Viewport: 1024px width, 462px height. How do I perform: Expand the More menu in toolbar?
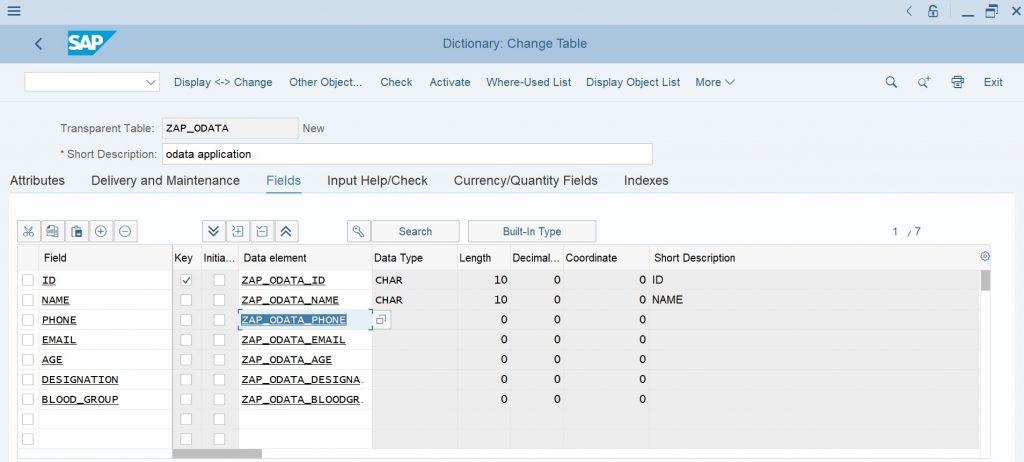(x=714, y=82)
